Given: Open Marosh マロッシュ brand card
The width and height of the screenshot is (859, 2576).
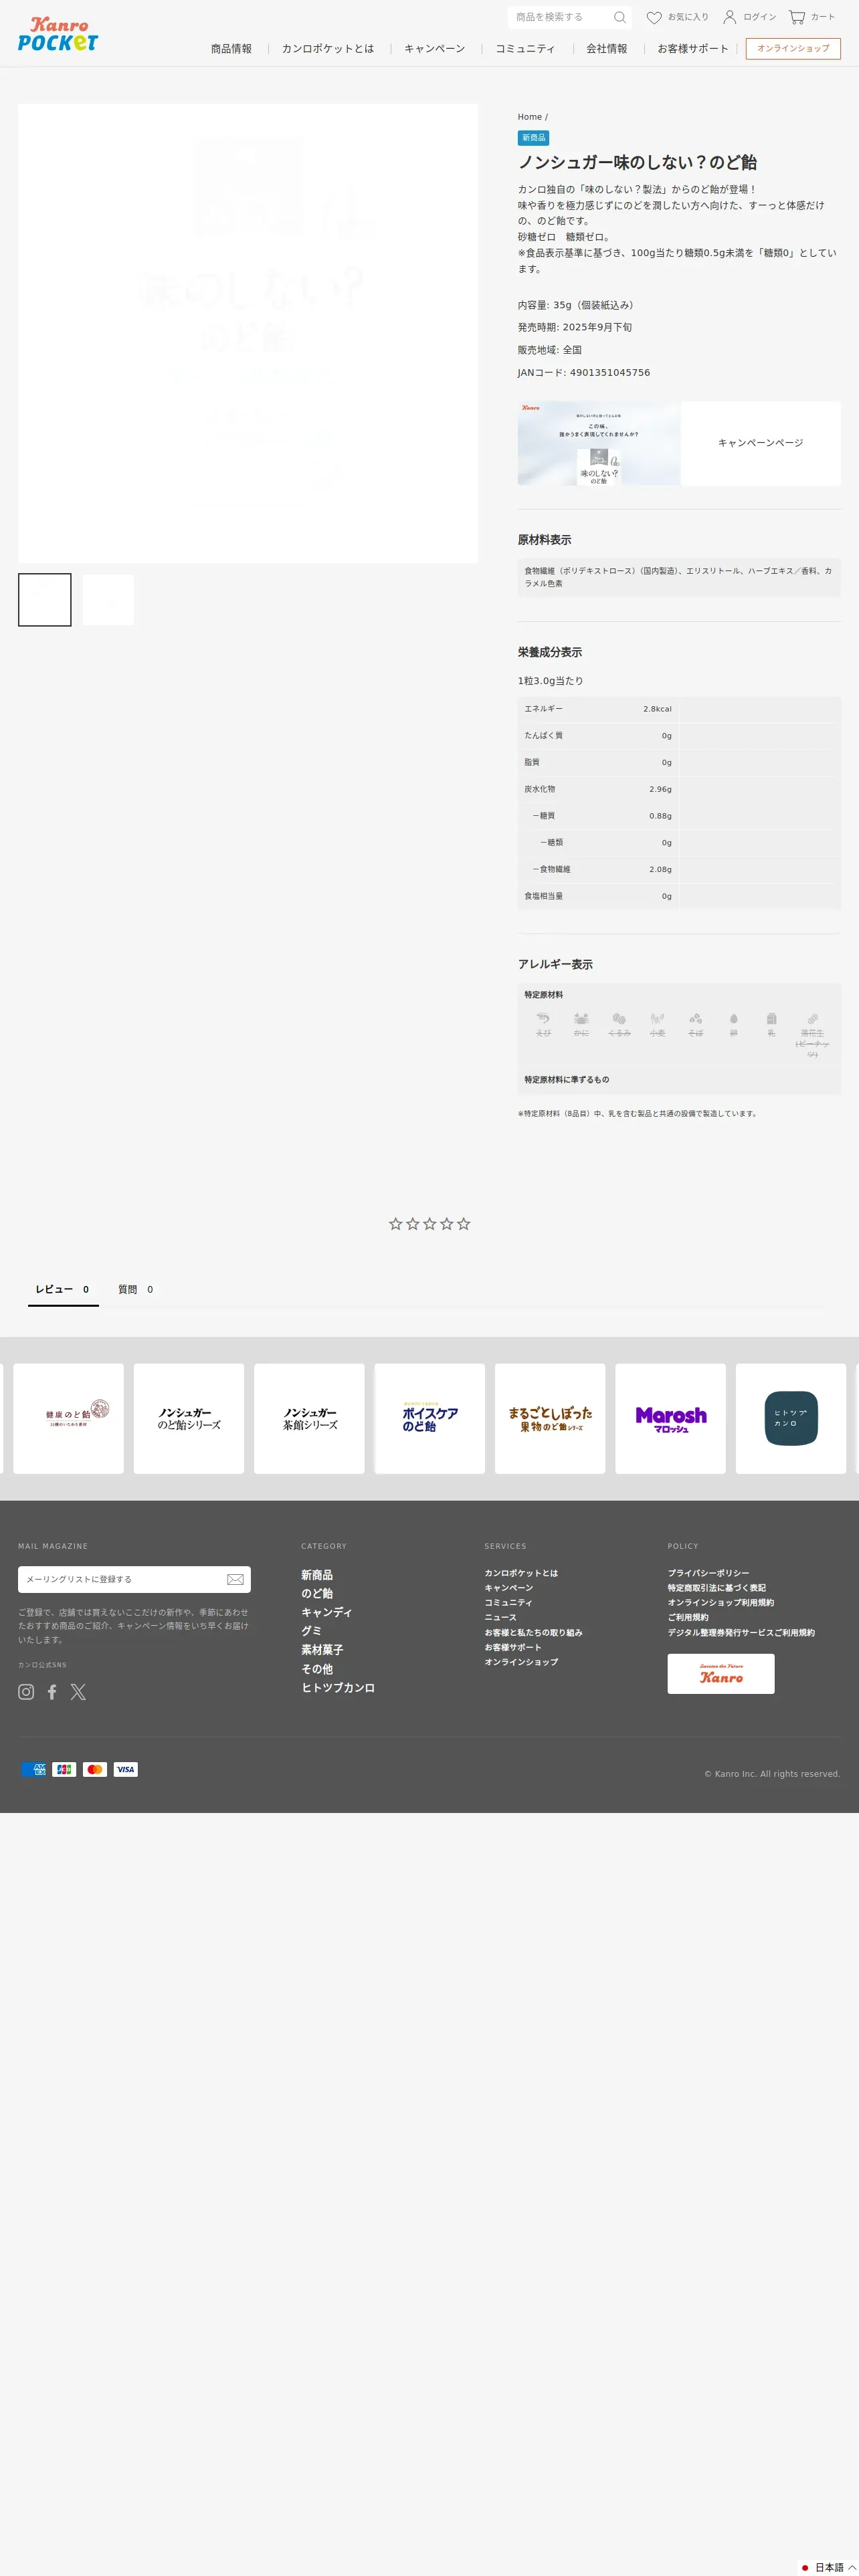Looking at the screenshot, I should click(x=671, y=1419).
